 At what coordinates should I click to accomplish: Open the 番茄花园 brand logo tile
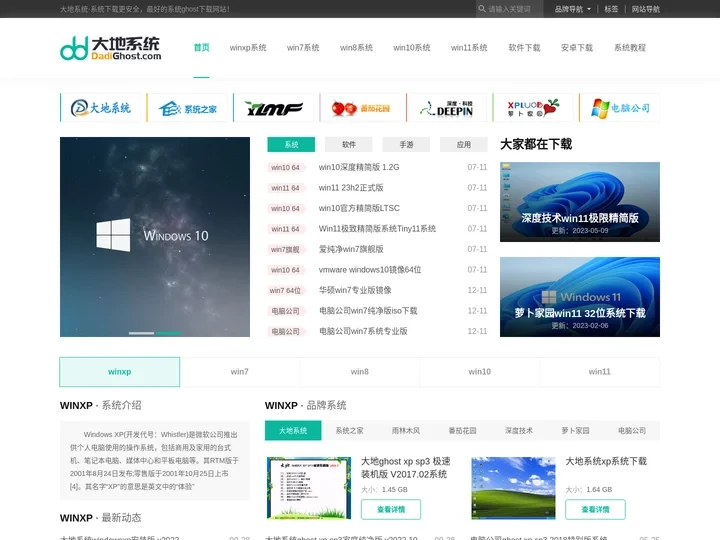pos(360,108)
